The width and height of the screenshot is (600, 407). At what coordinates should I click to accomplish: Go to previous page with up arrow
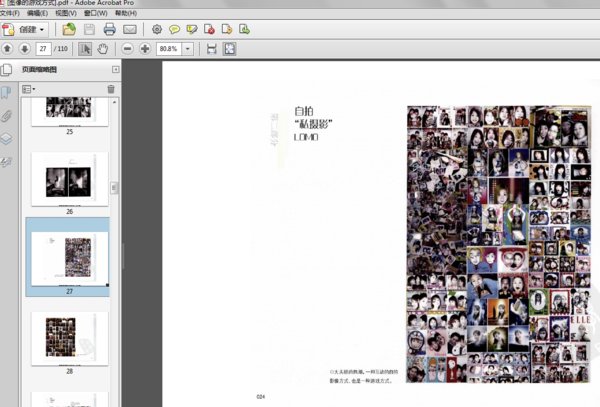tap(7, 49)
